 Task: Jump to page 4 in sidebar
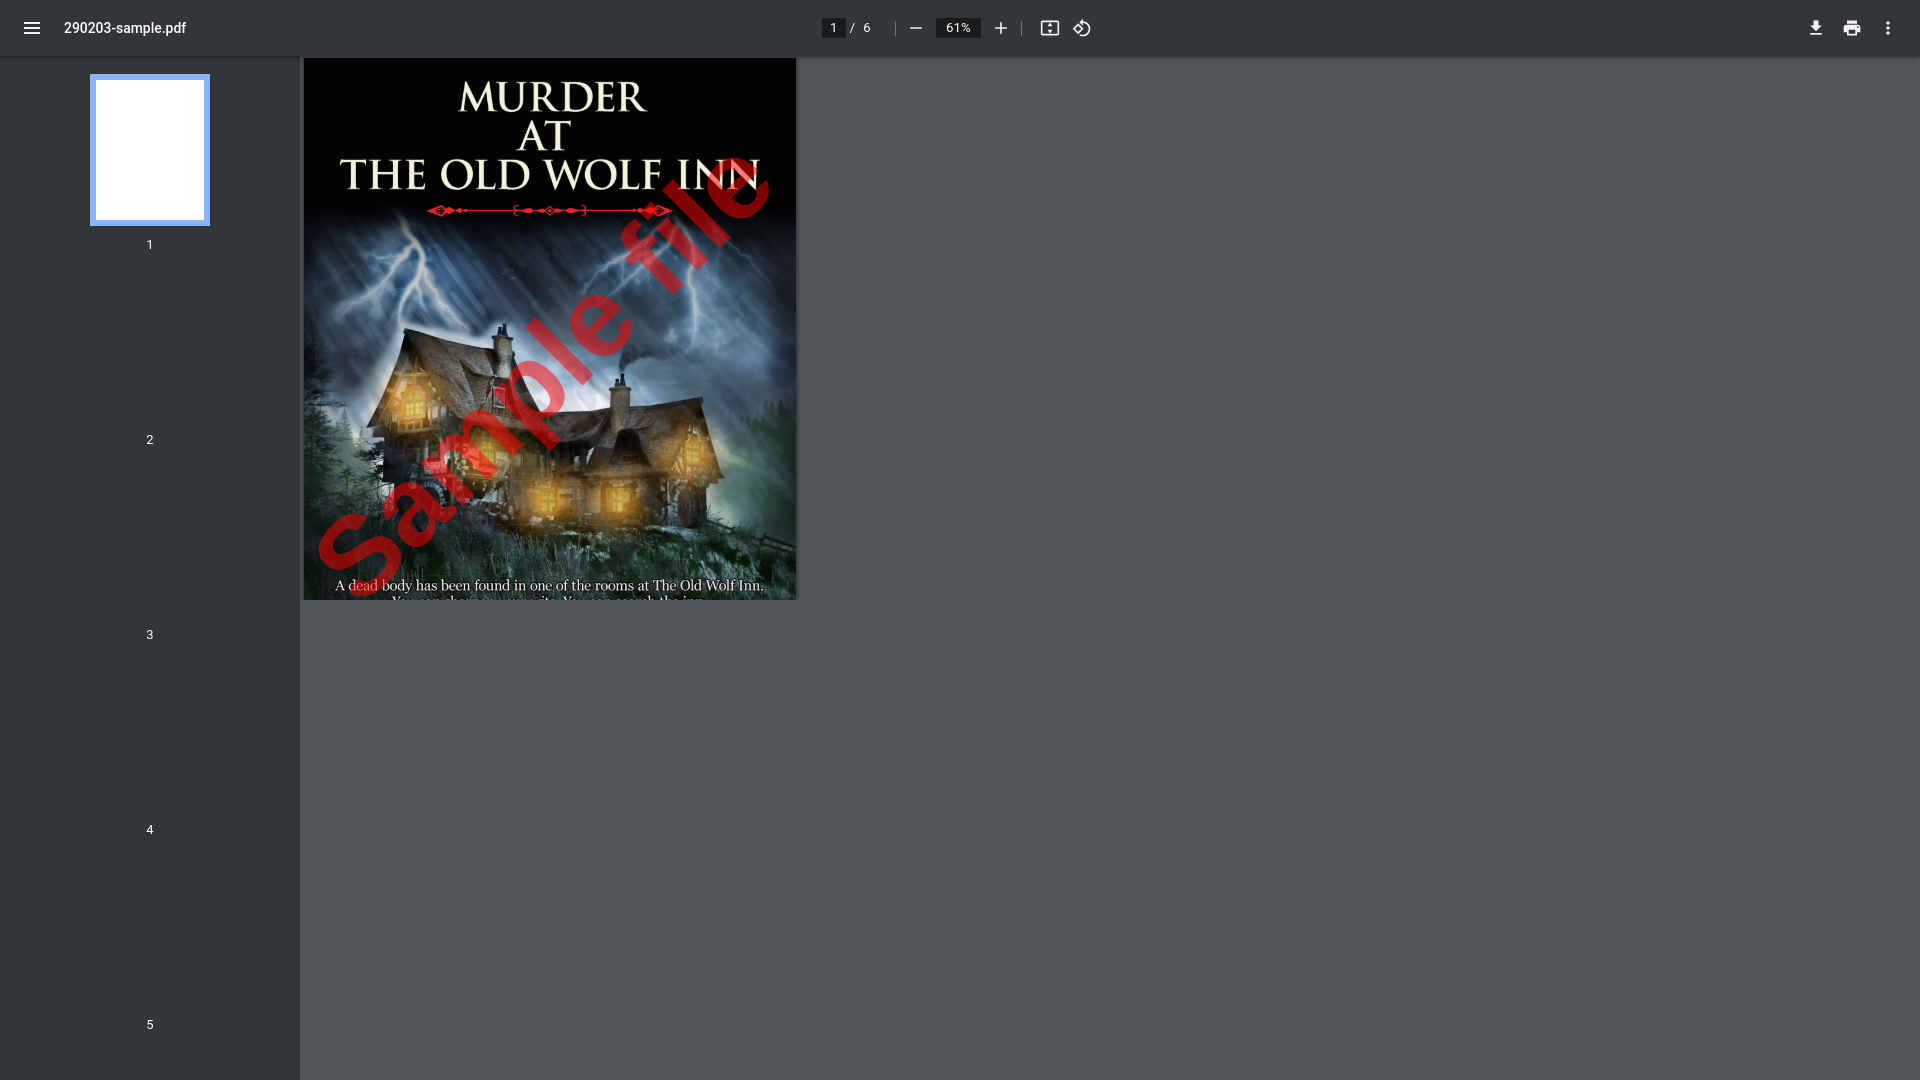(x=150, y=735)
